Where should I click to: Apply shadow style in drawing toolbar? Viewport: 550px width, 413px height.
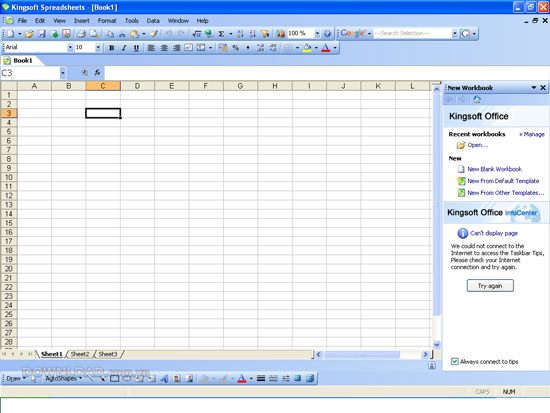pos(298,378)
